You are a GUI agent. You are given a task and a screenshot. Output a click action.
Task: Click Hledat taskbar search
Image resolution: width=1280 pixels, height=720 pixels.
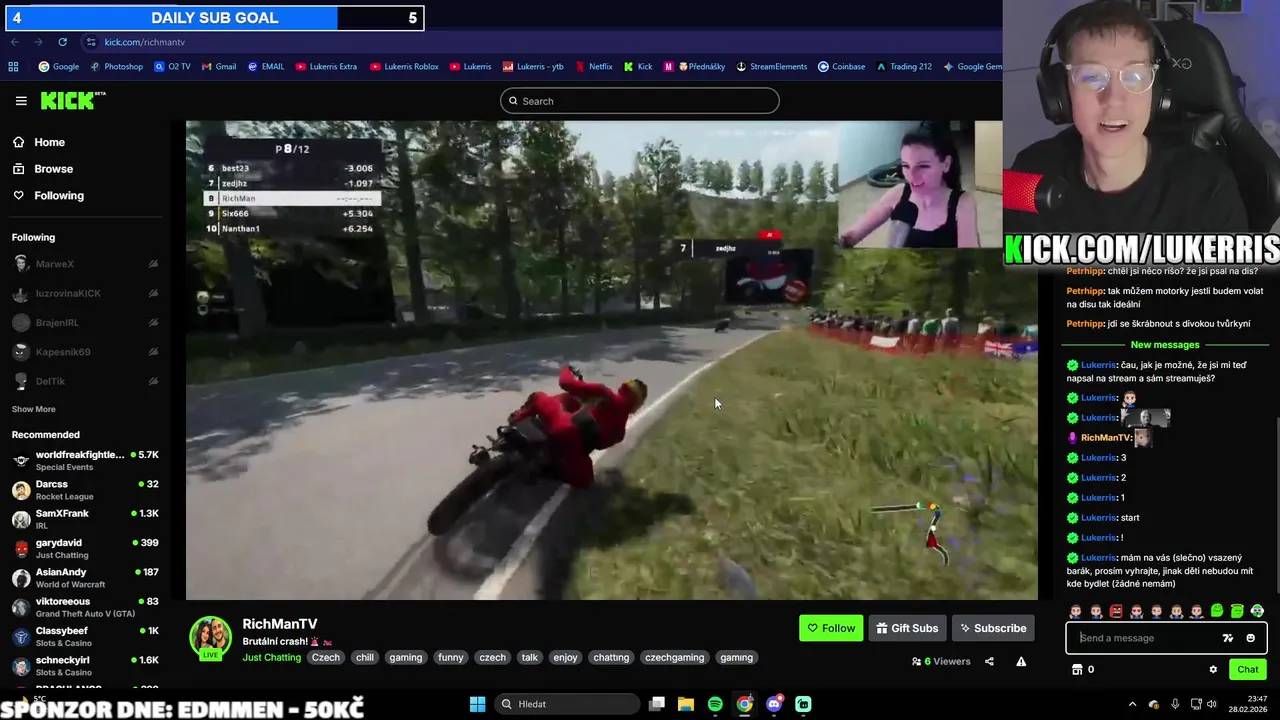(x=568, y=704)
